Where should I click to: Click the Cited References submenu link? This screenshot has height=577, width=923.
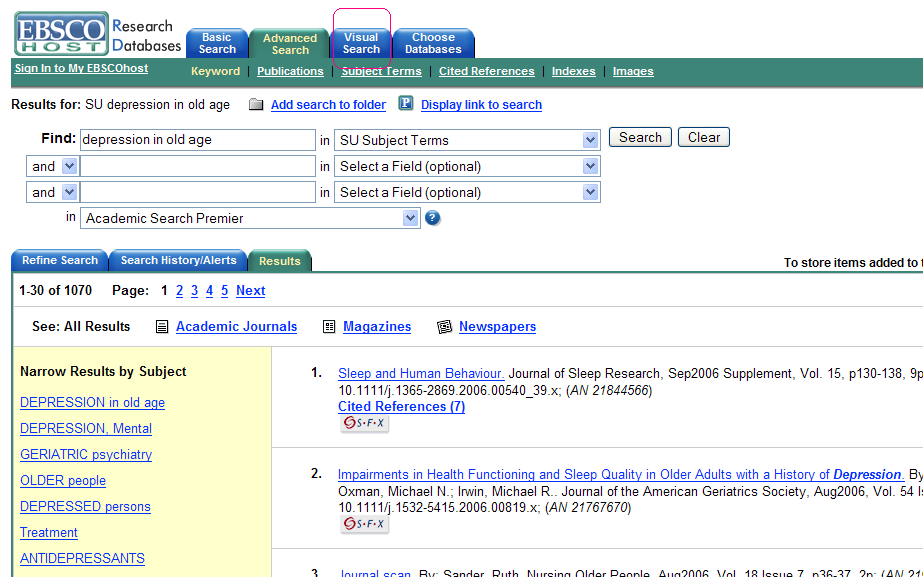(x=487, y=71)
